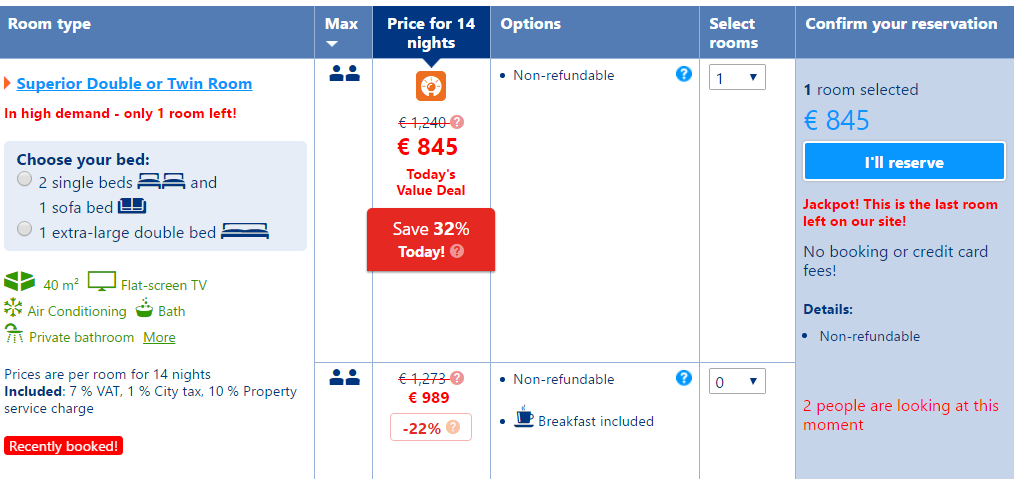The width and height of the screenshot is (1032, 479).
Task: Click red Recently booked! label
Action: click(64, 446)
